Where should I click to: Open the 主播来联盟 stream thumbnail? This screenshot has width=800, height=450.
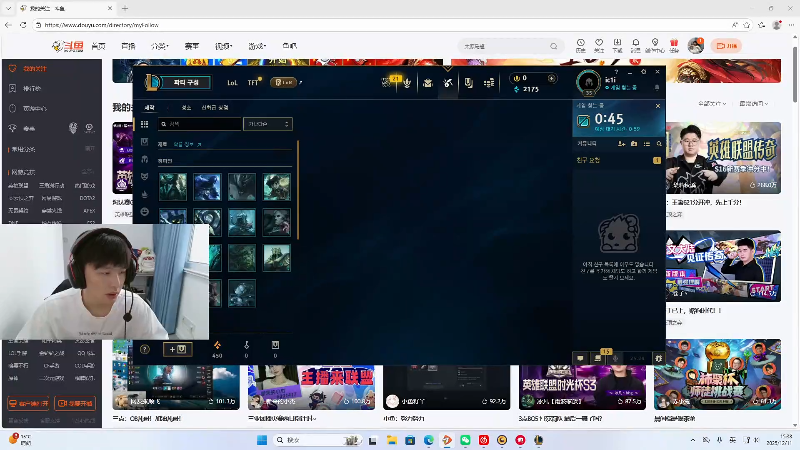point(311,387)
